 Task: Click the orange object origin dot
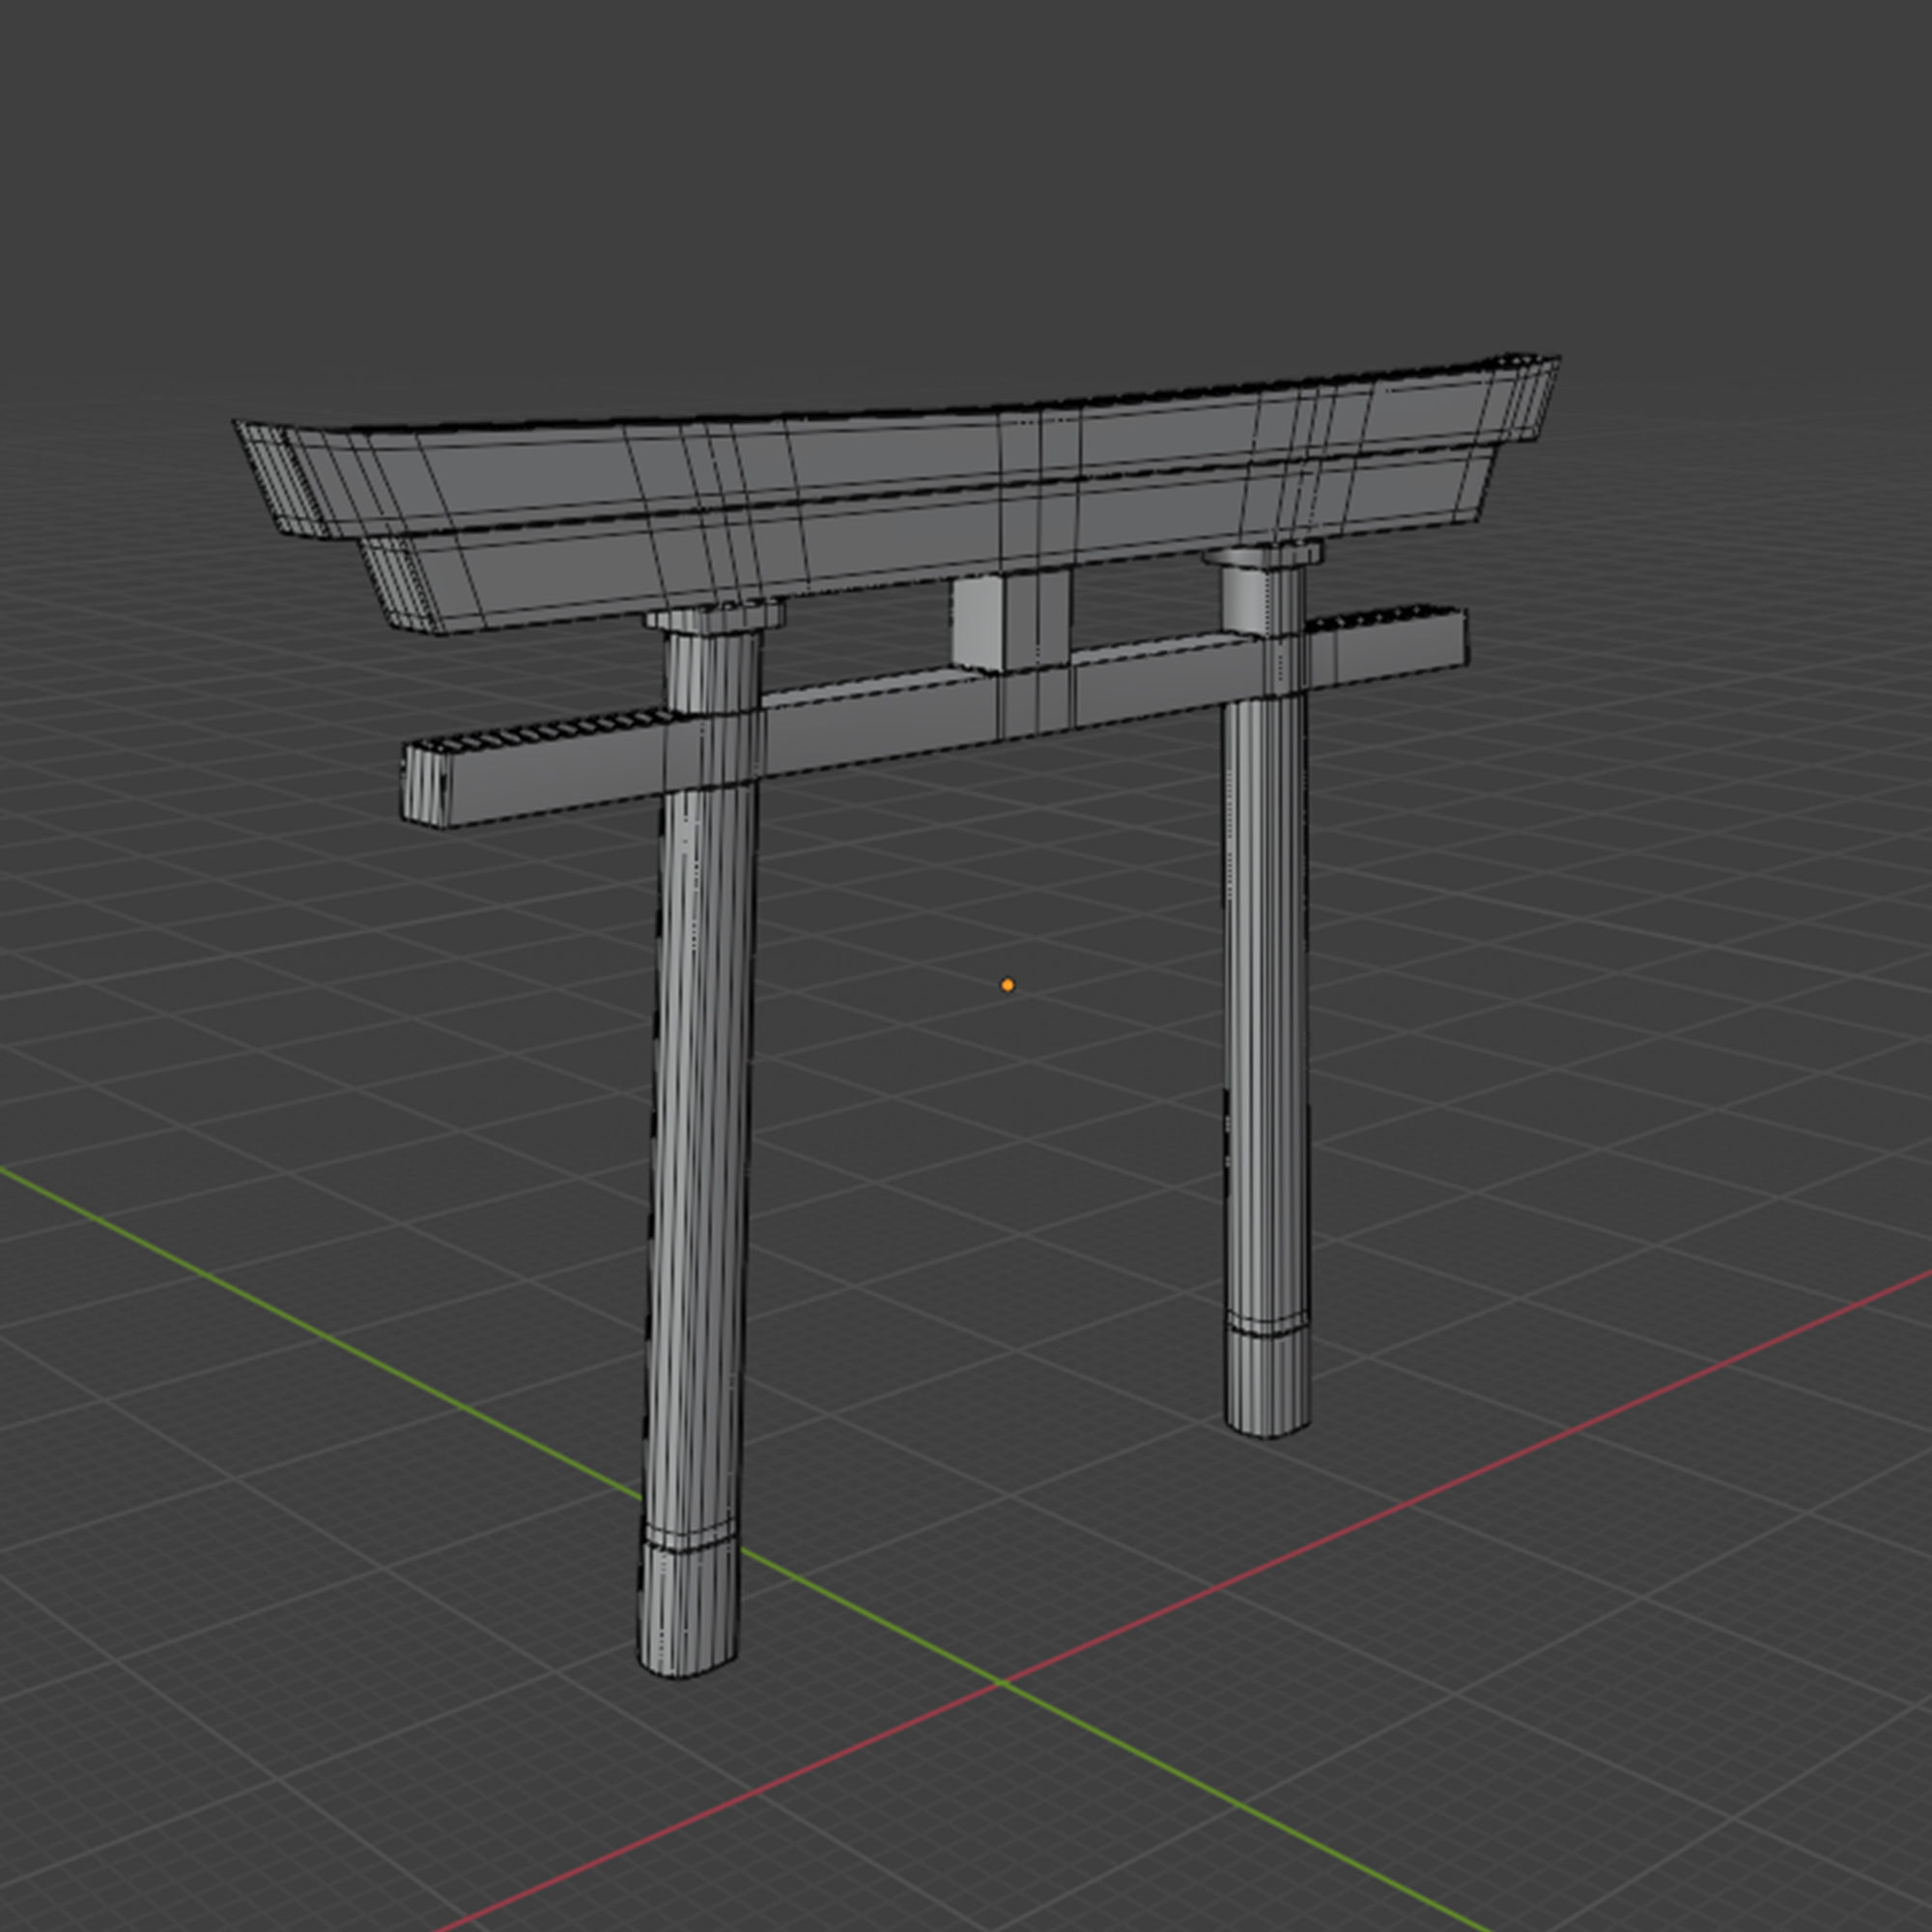[1007, 985]
